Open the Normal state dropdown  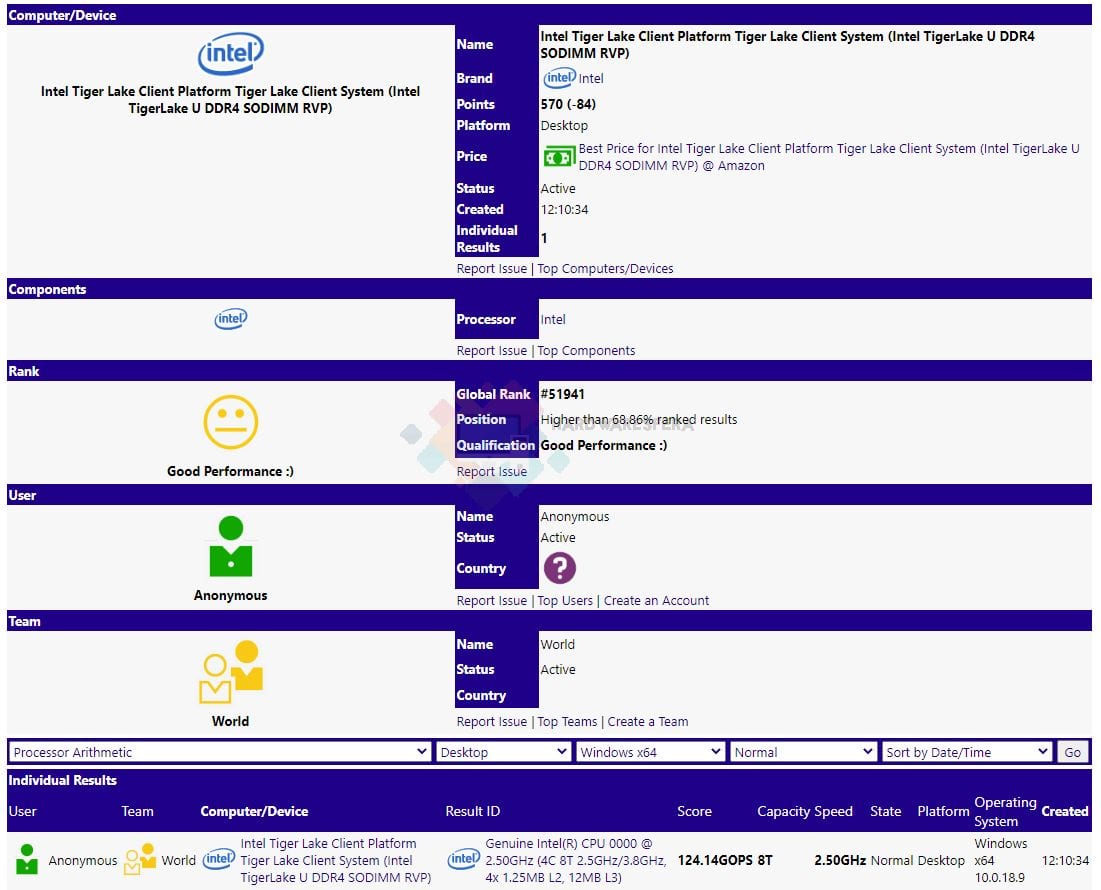point(804,752)
